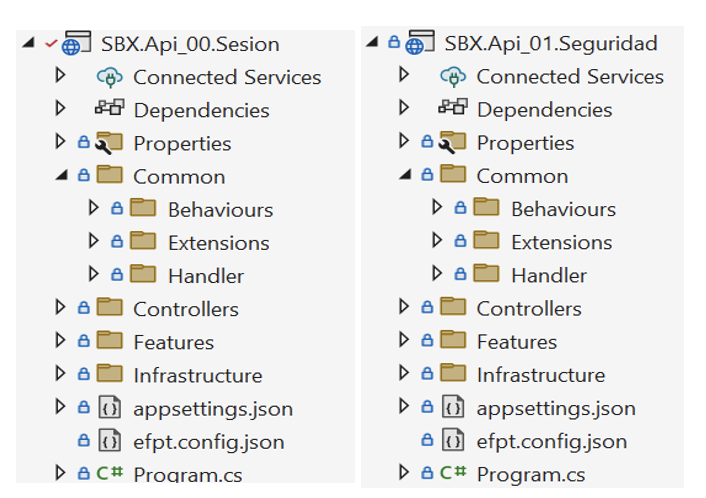Select Connected Services label in SBX.Api_00.Sesion
Image resolution: width=706 pixels, height=498 pixels.
click(227, 77)
